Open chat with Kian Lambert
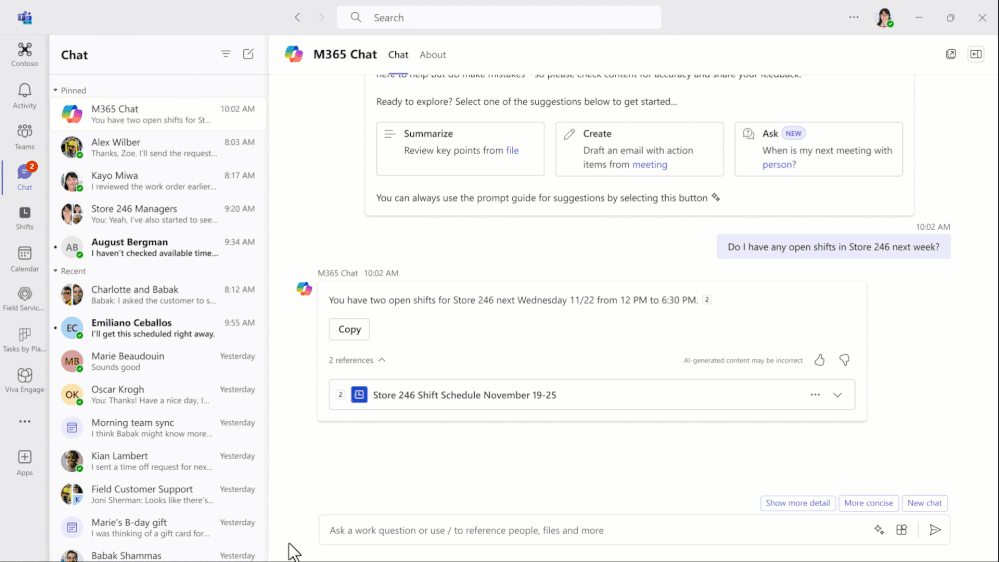Image resolution: width=999 pixels, height=562 pixels. [x=159, y=460]
